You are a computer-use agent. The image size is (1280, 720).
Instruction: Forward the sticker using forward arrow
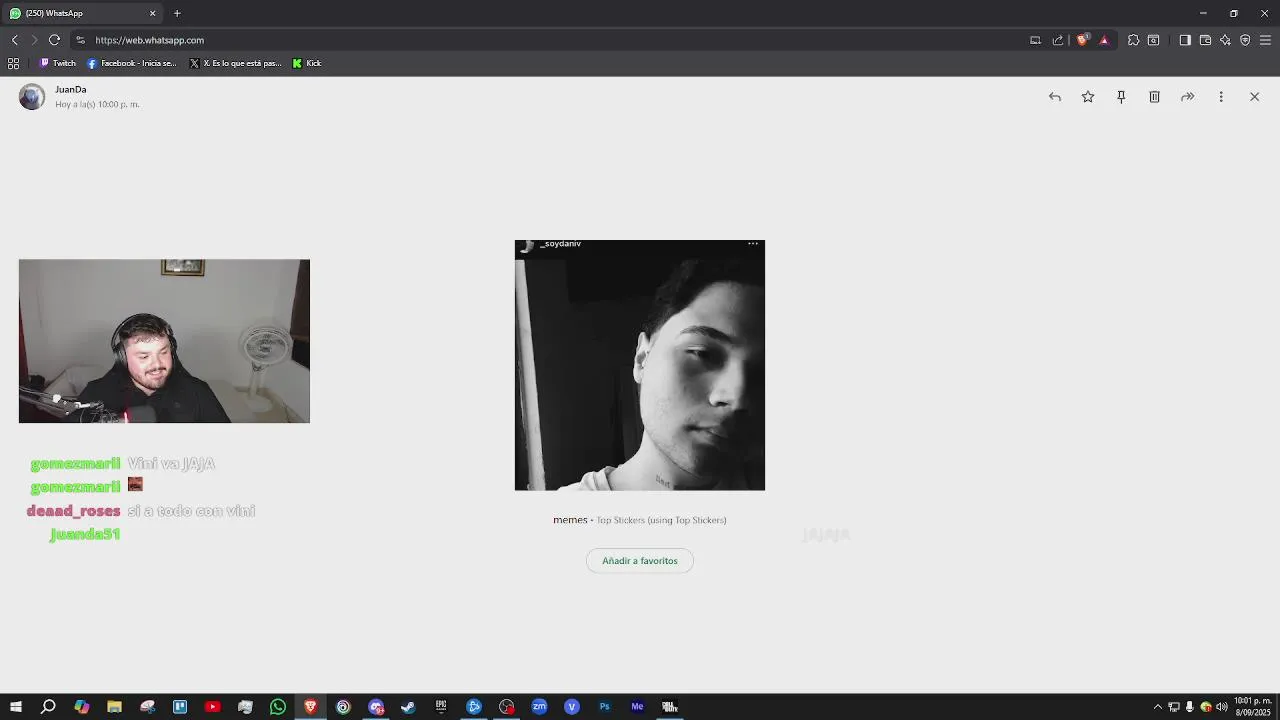click(1187, 97)
